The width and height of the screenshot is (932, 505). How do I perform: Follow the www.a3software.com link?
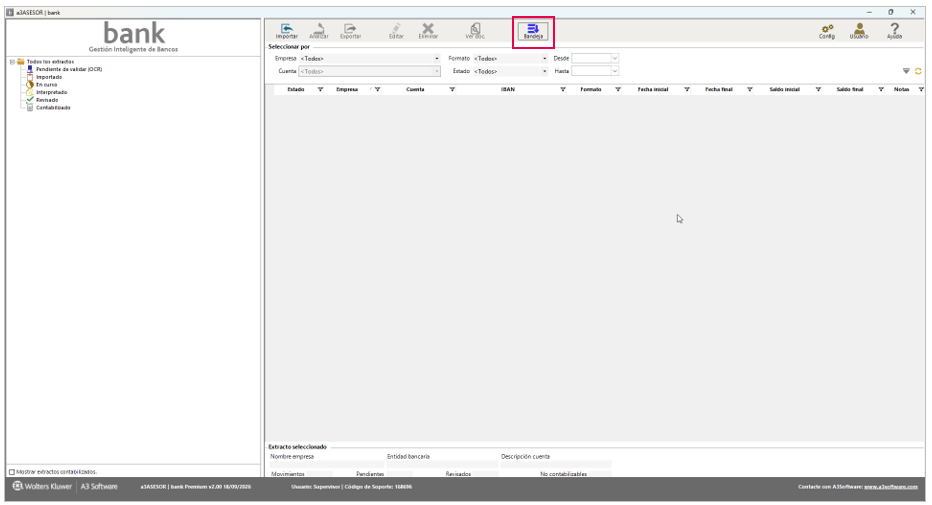coord(890,487)
